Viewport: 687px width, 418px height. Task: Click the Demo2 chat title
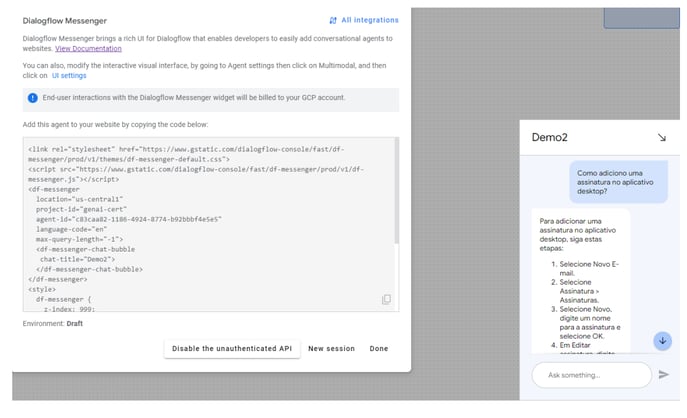(549, 138)
